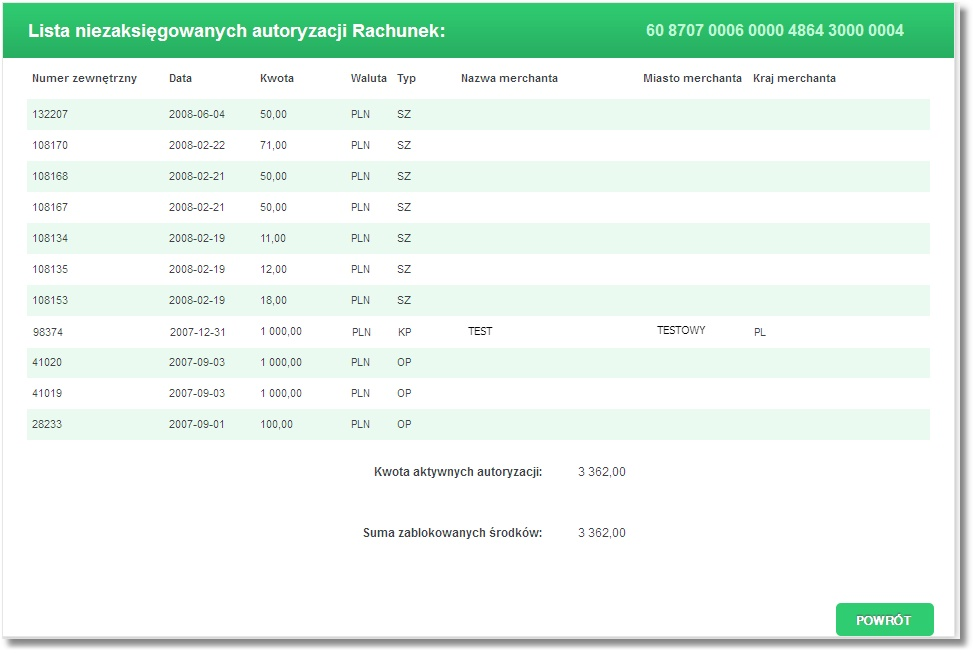Select authorization number 108134
974x653 pixels.
point(50,239)
